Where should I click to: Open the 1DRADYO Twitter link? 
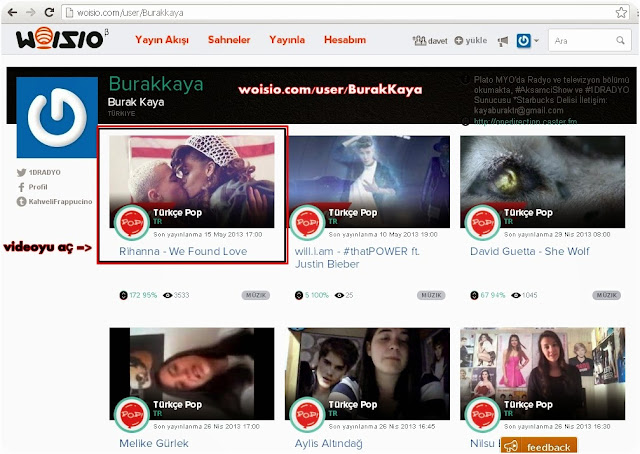click(39, 172)
